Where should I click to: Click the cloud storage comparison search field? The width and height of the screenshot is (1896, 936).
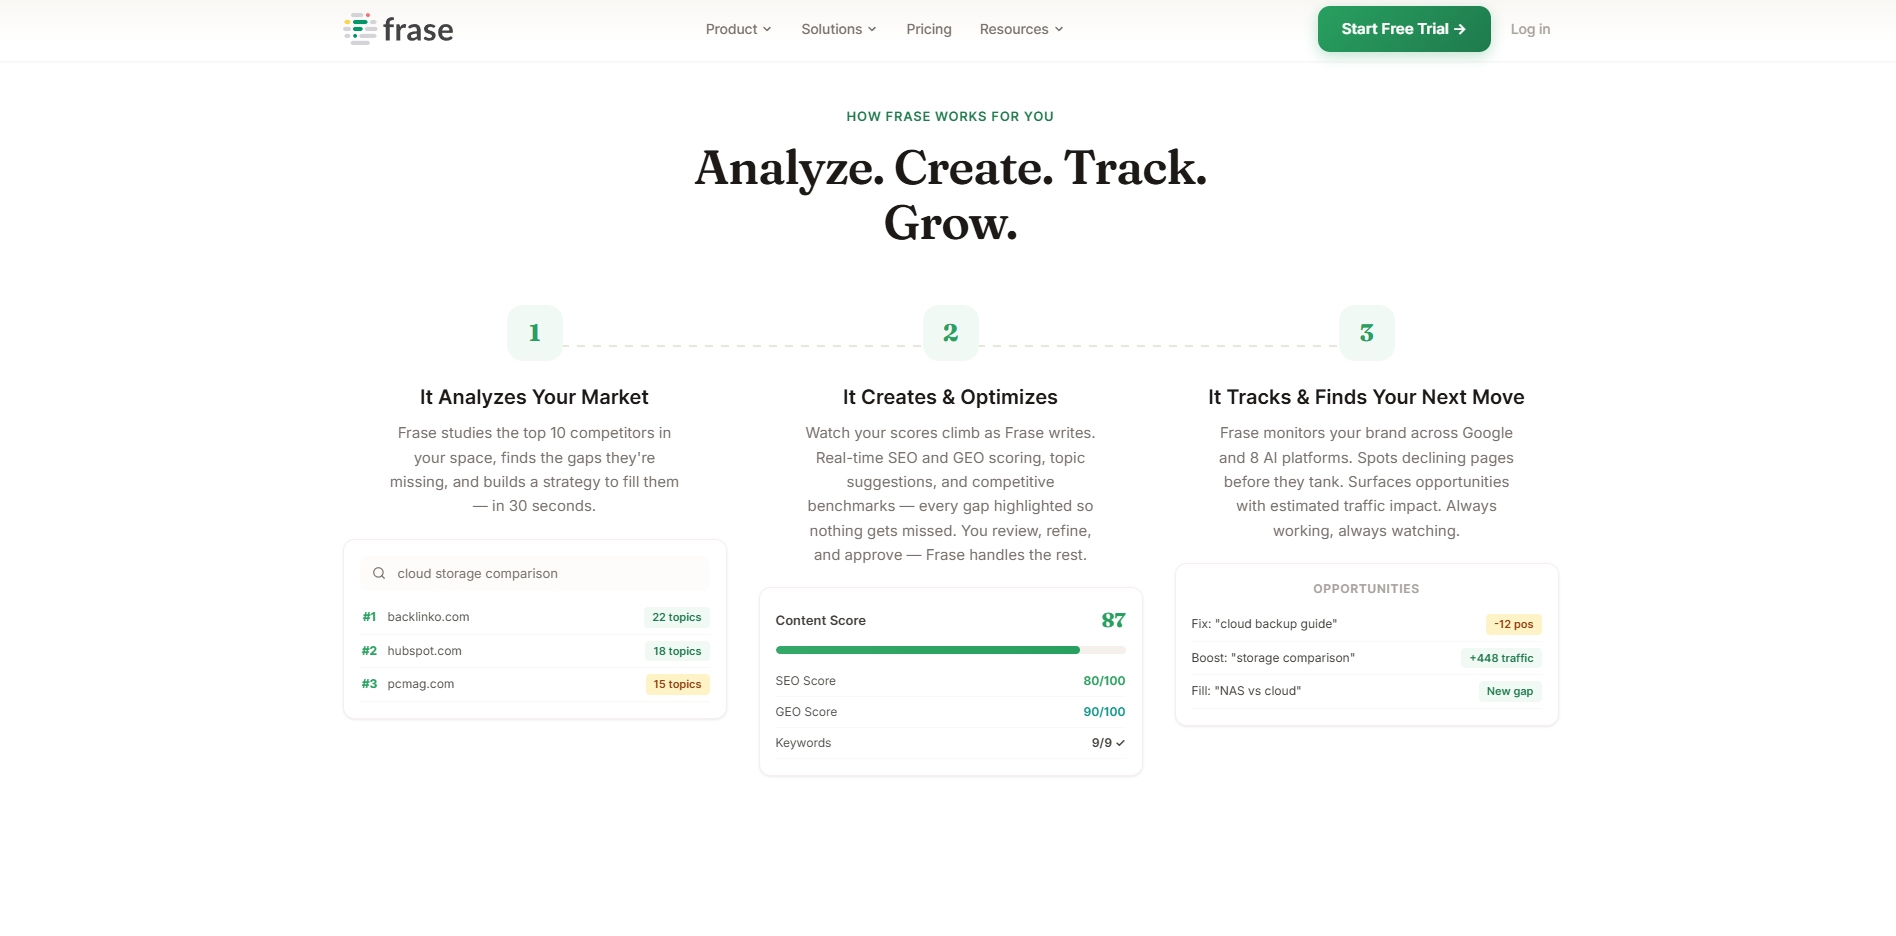[535, 574]
